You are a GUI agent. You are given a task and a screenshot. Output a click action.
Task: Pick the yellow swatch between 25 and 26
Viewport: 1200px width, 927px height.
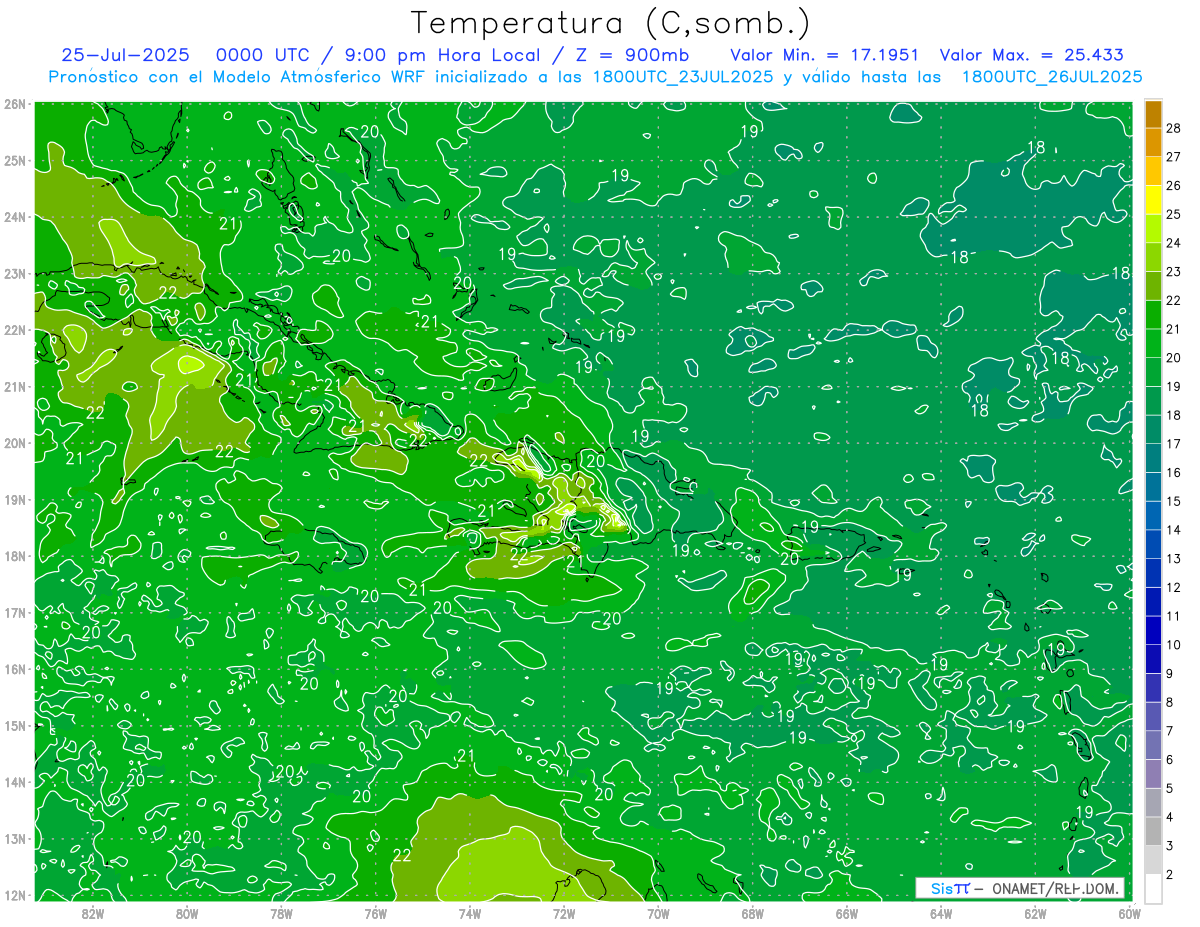click(1153, 200)
